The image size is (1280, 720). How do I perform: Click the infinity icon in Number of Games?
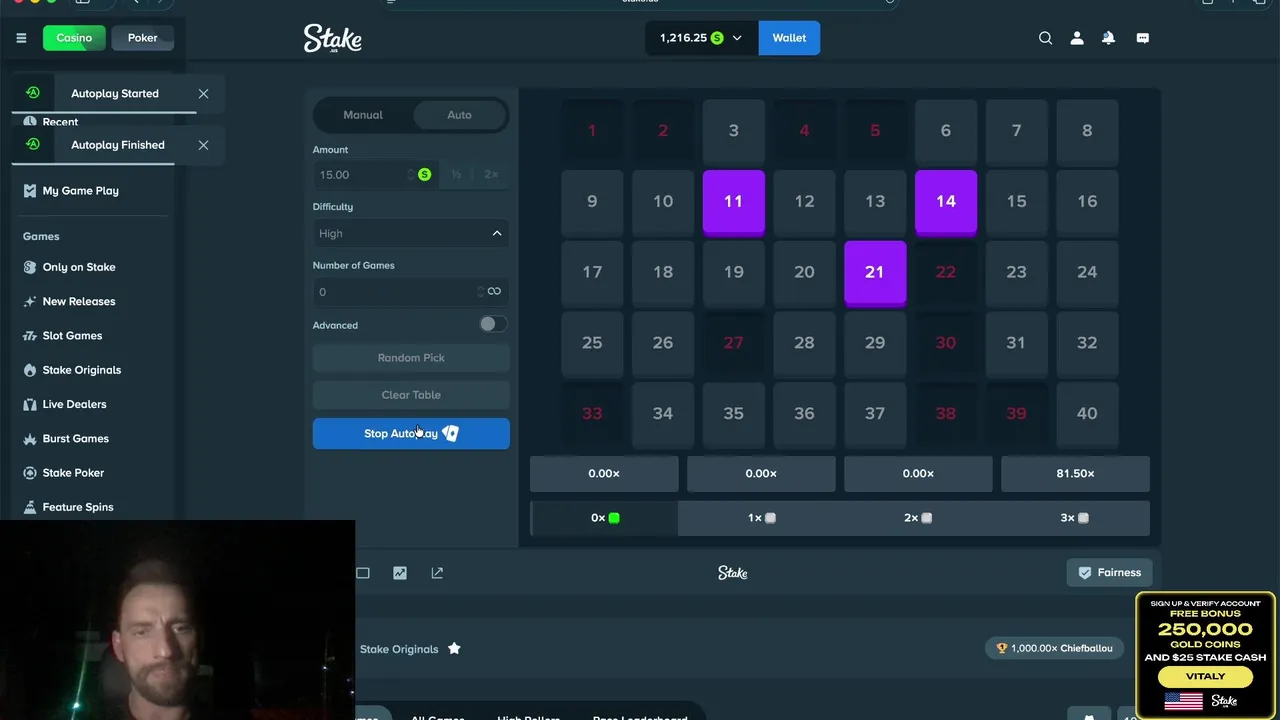(494, 291)
